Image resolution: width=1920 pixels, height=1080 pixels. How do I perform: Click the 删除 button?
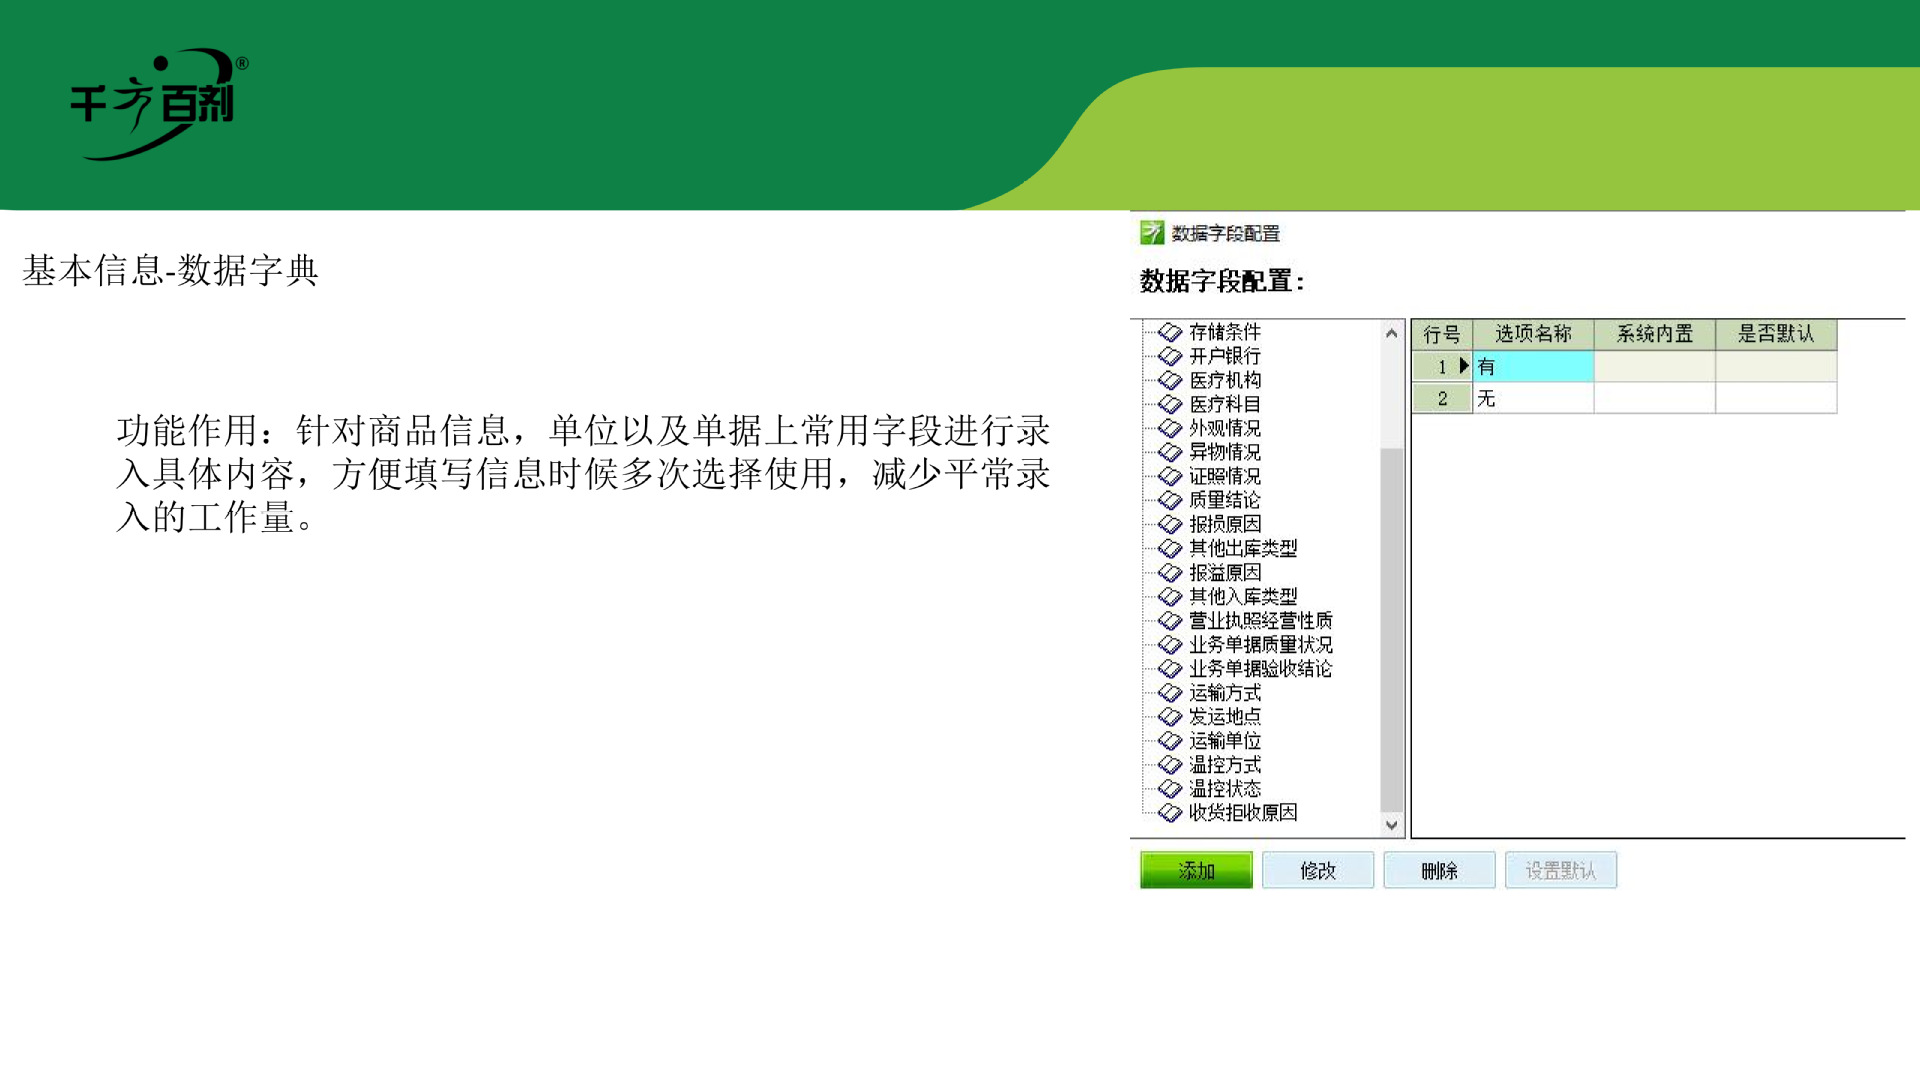tap(1439, 870)
